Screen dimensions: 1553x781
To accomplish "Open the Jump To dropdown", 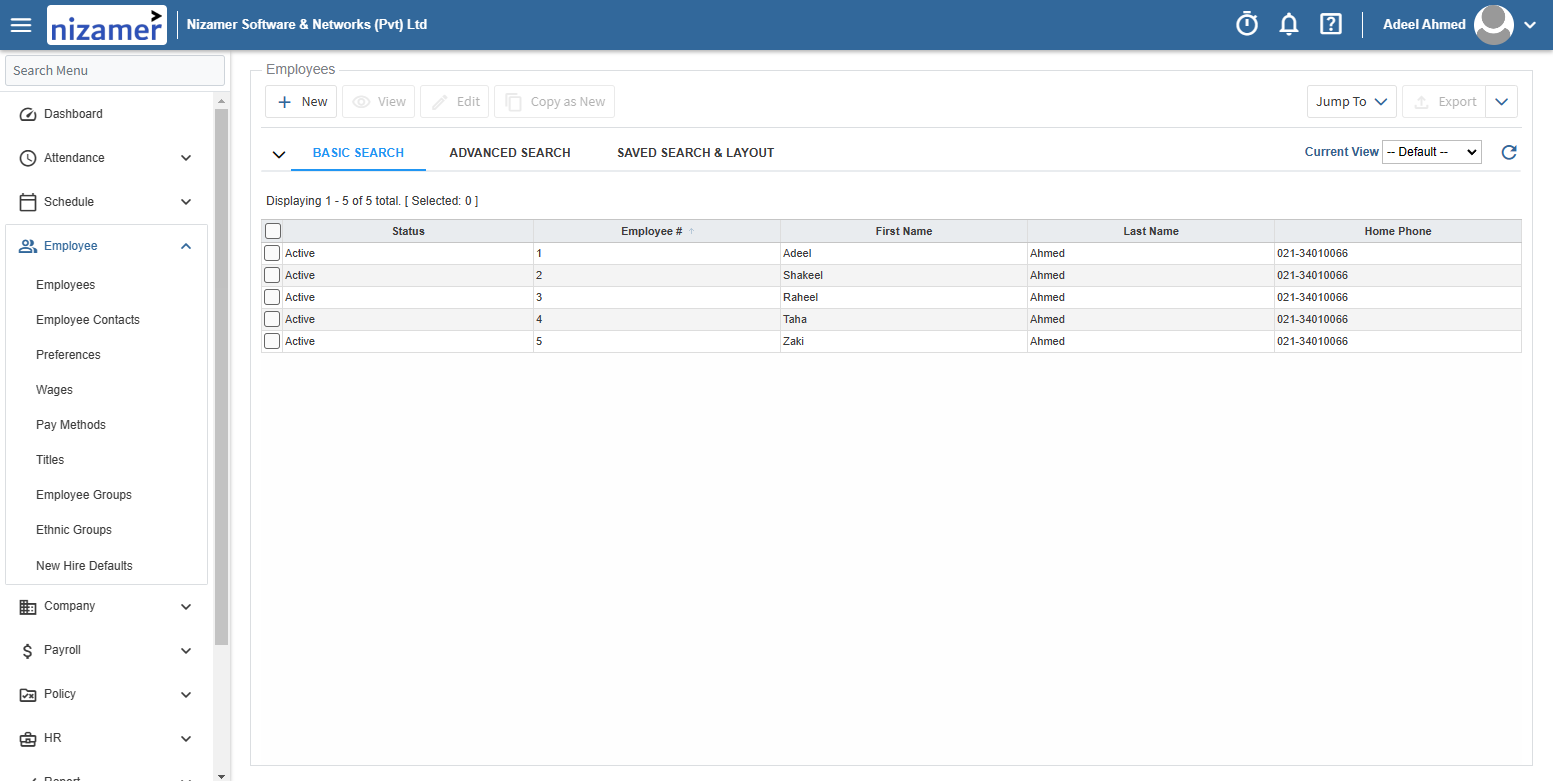I will pyautogui.click(x=1352, y=101).
